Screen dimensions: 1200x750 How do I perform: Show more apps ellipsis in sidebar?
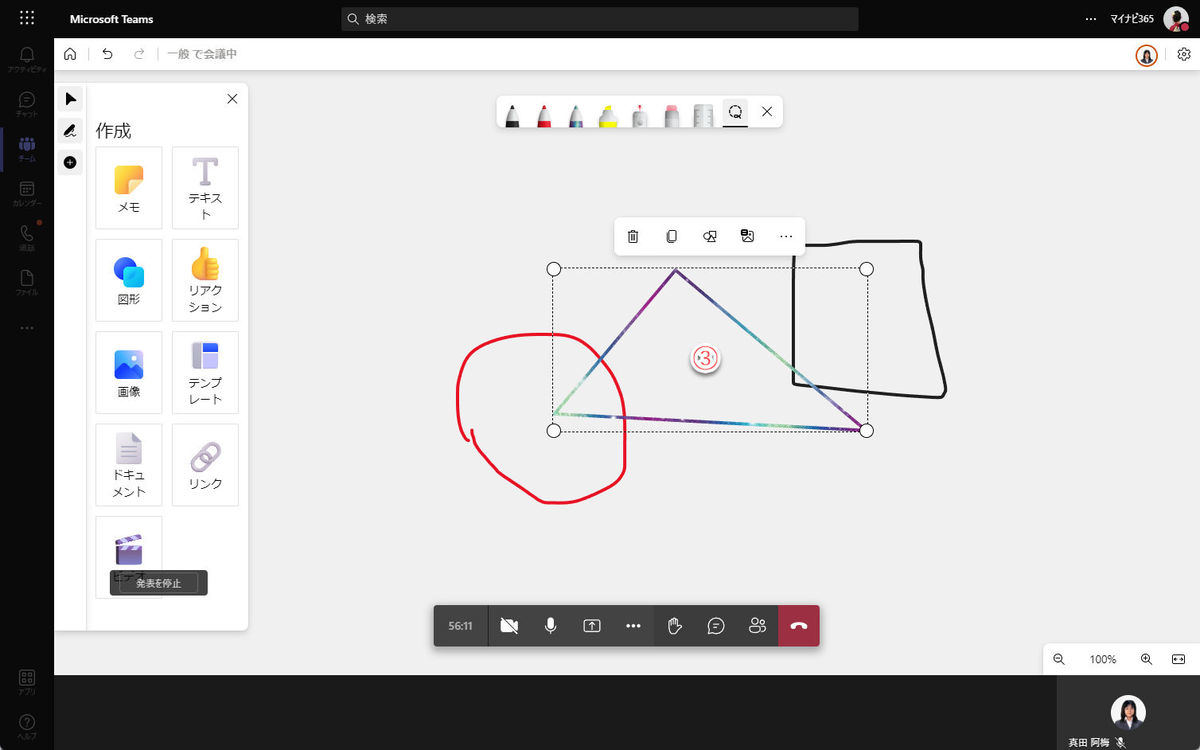coord(27,327)
